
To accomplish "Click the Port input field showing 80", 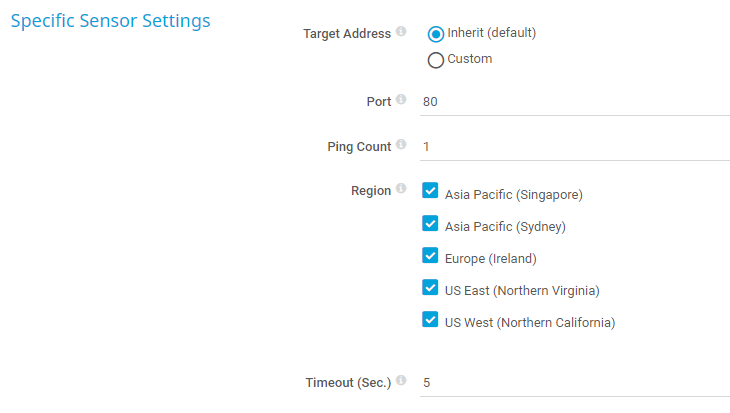I will [x=574, y=102].
